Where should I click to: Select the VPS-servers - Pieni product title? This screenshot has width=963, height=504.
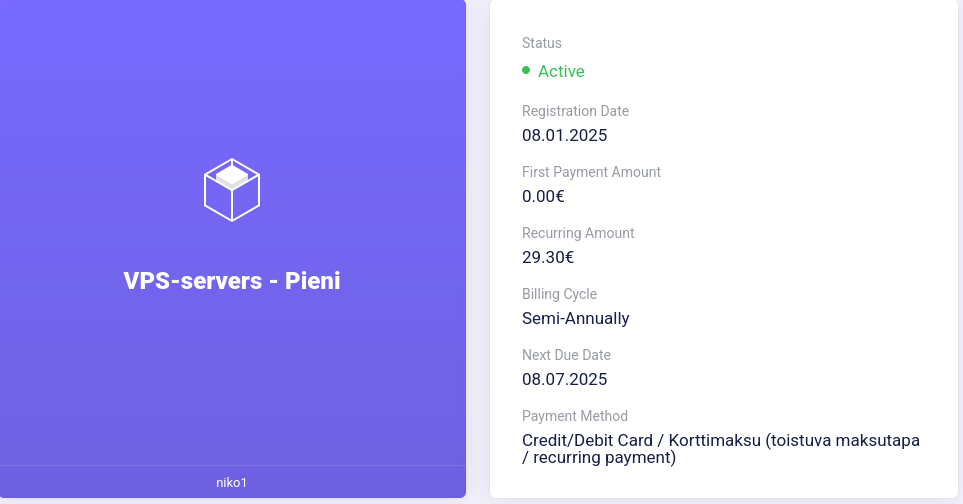pos(232,281)
